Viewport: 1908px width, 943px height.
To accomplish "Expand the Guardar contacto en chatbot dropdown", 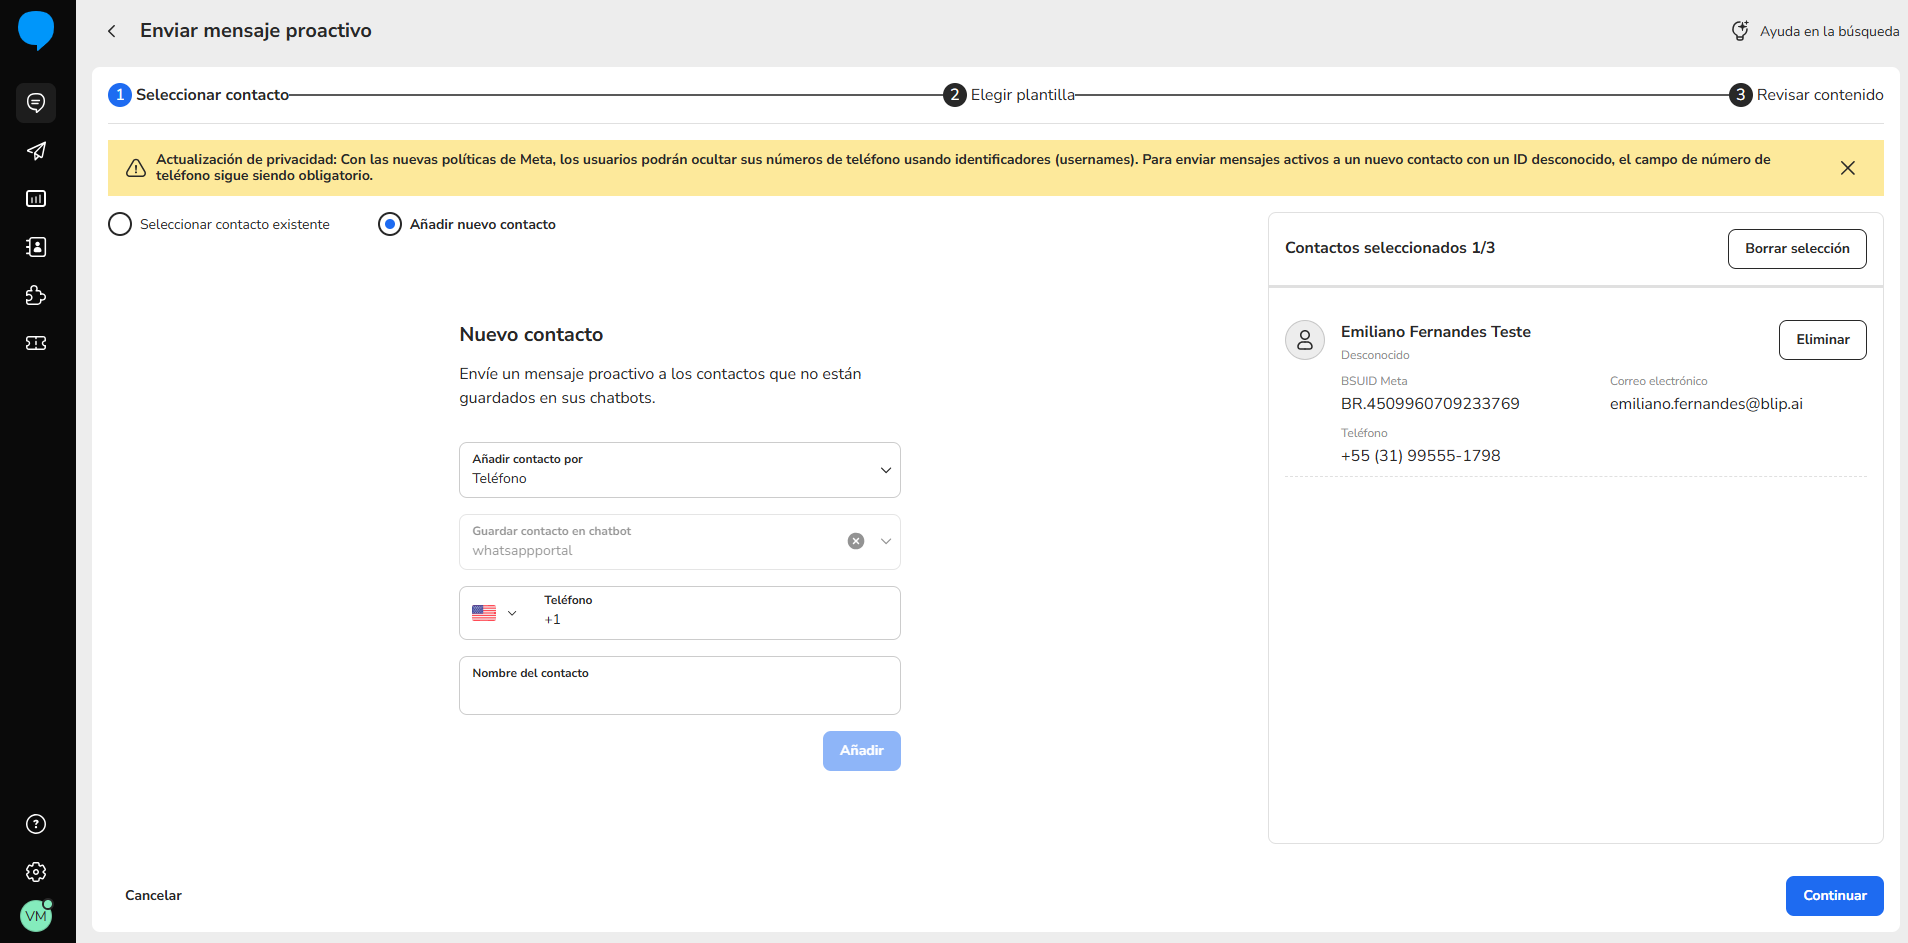I will [886, 541].
